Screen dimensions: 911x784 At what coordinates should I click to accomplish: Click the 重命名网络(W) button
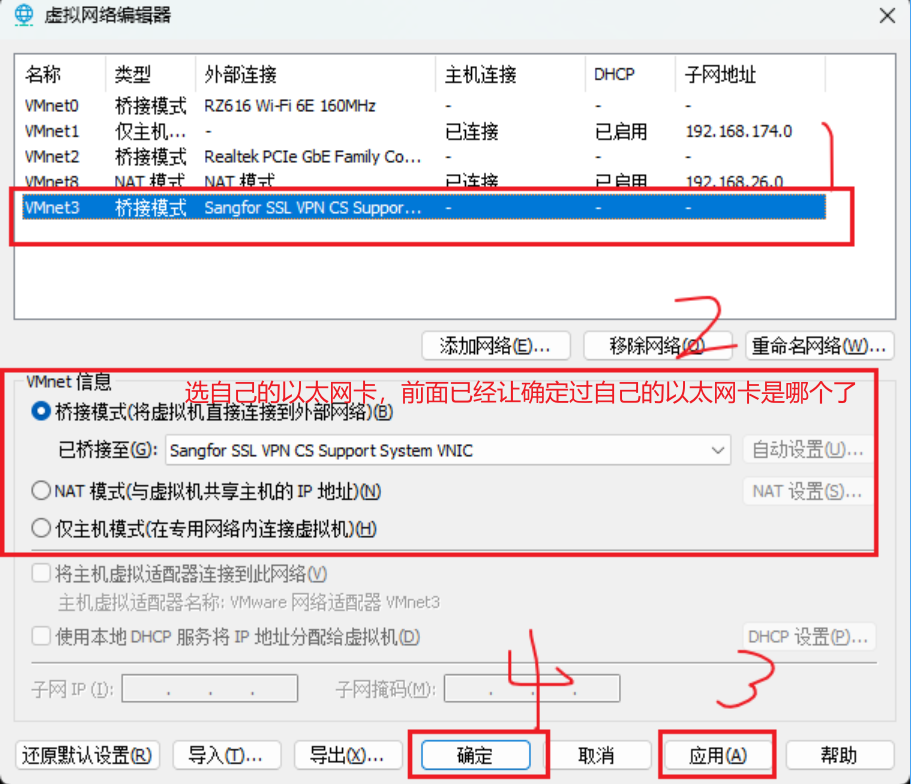point(819,344)
